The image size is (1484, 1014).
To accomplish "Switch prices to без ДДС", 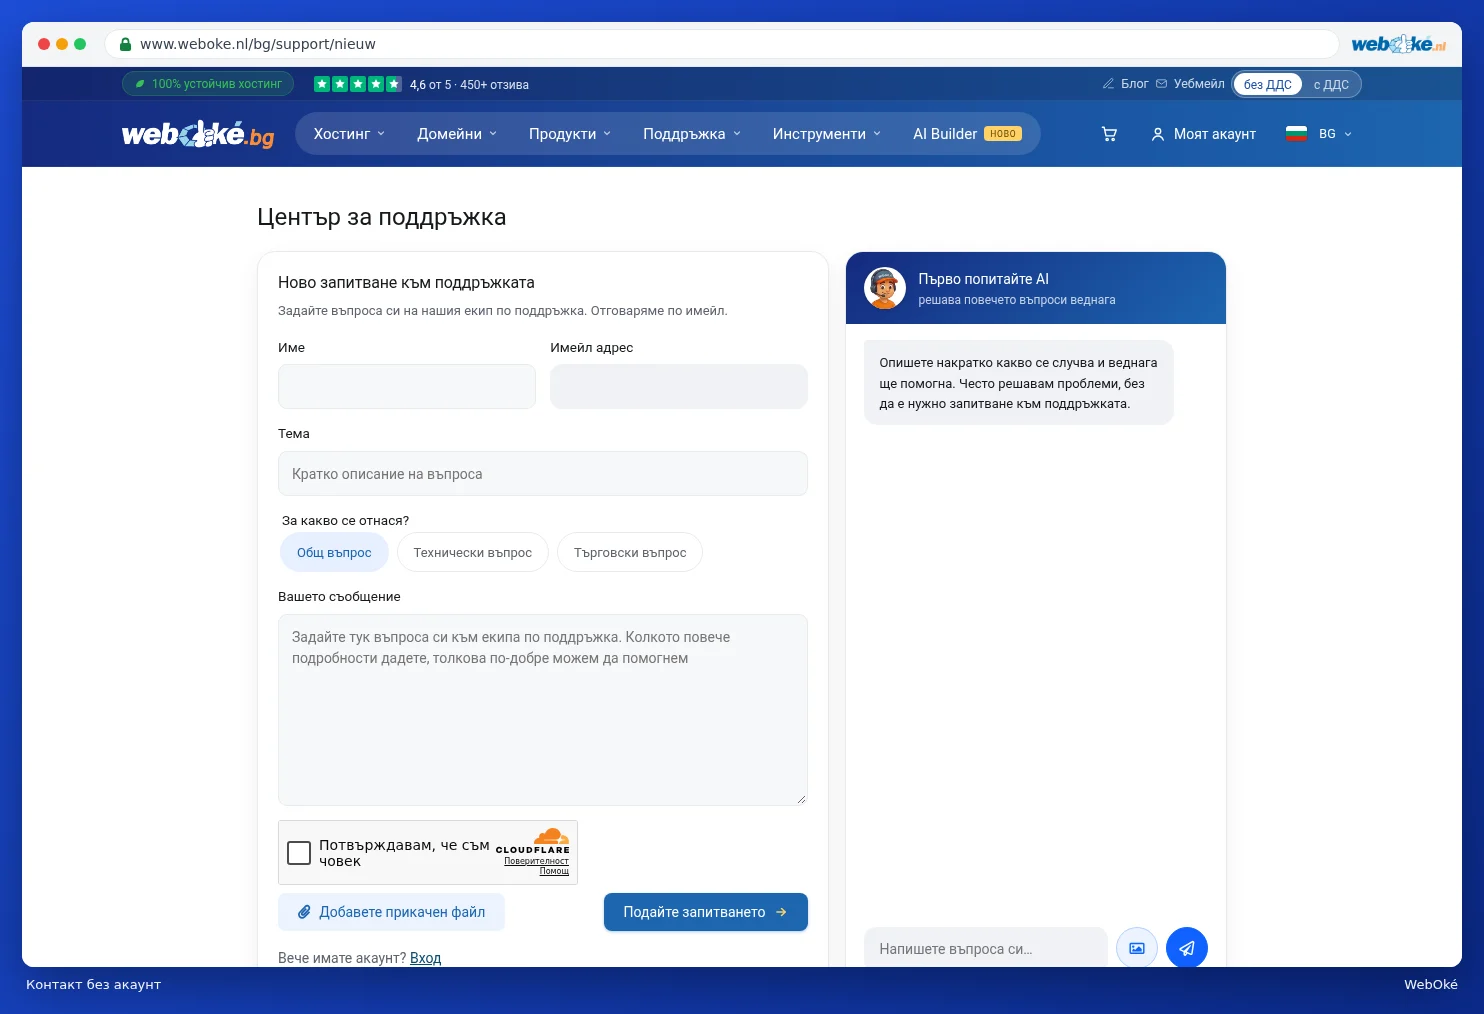I will point(1267,84).
